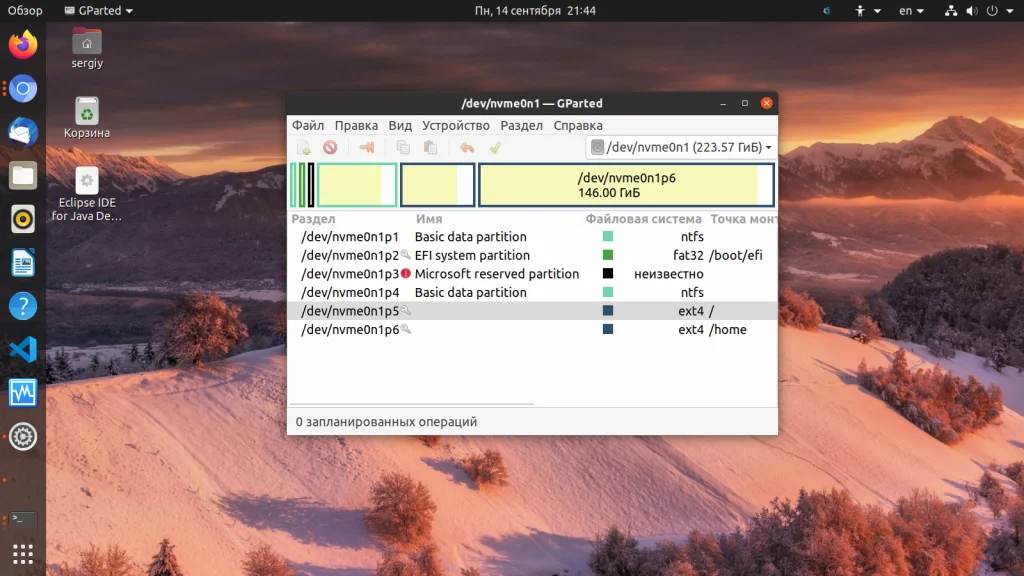Image resolution: width=1024 pixels, height=576 pixels.
Task: Click the fat32 green color swatch
Action: pos(608,255)
